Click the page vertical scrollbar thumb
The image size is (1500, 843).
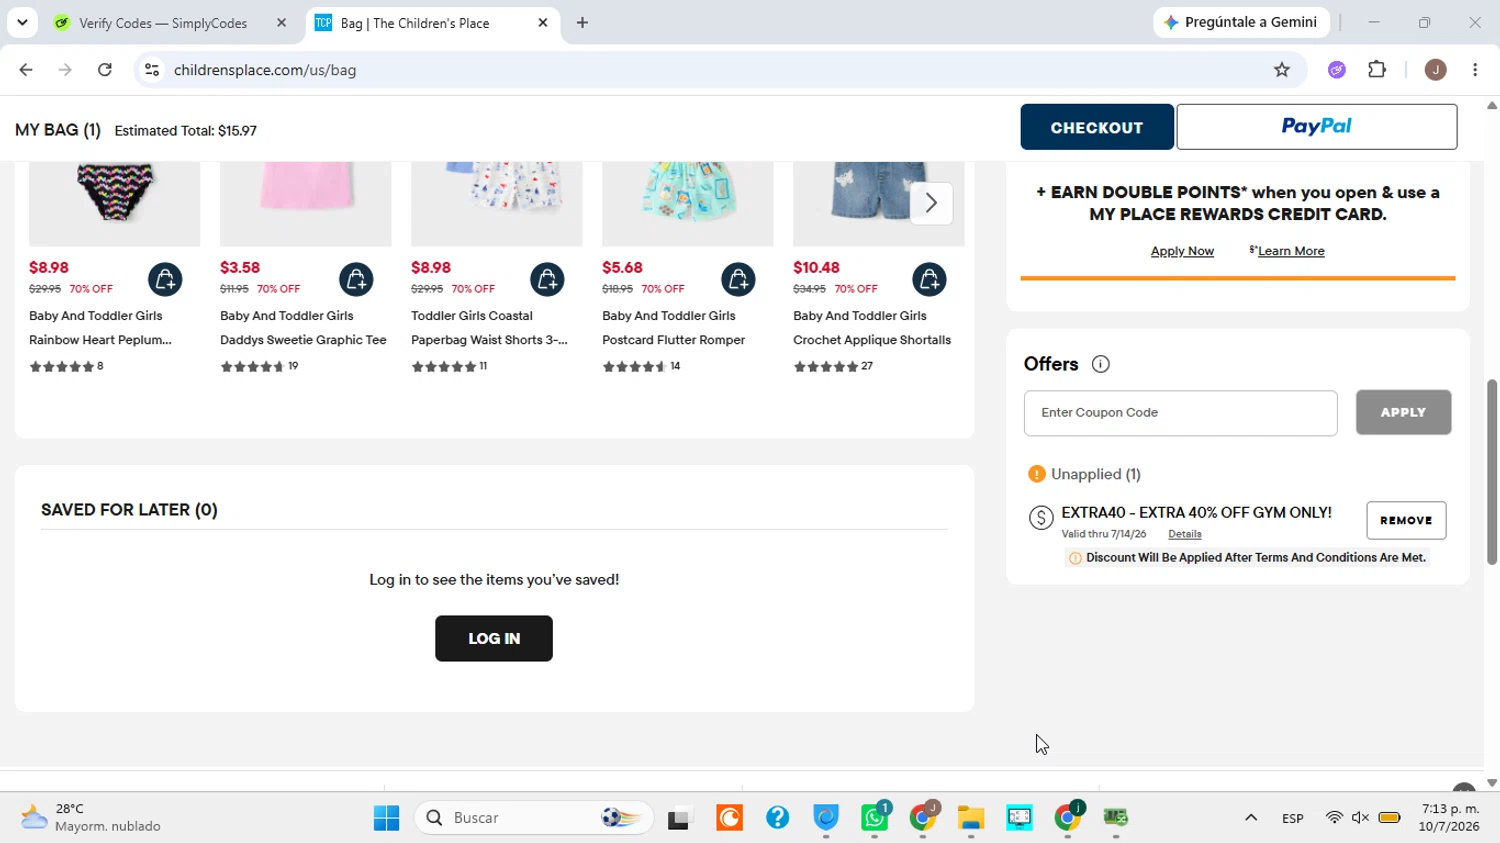(x=1492, y=472)
